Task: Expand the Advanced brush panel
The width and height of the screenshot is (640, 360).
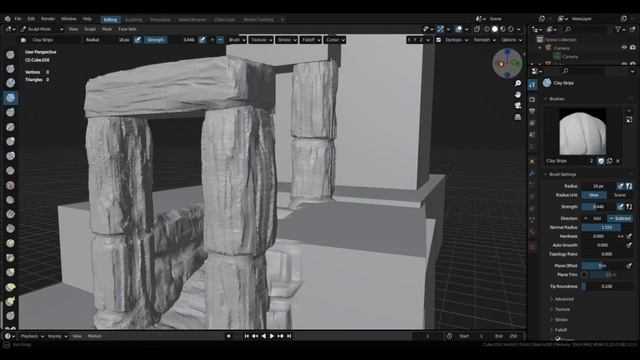Action: click(564, 299)
